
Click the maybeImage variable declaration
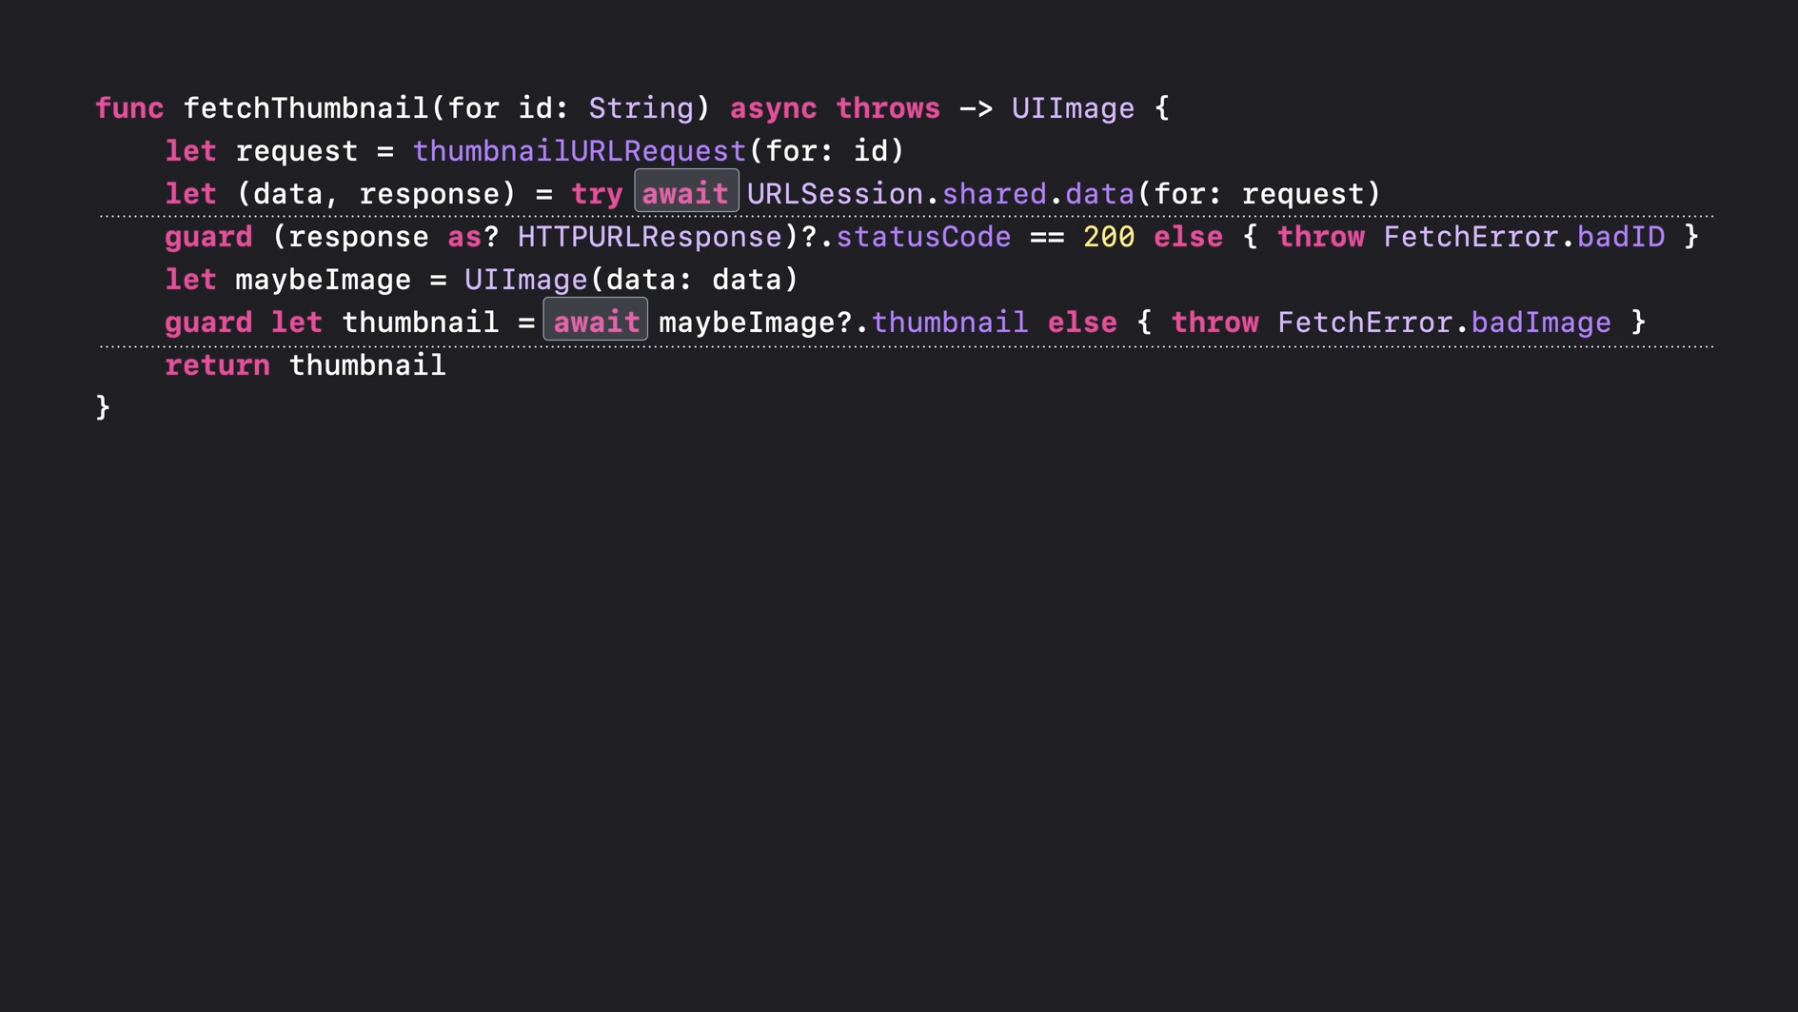pos(323,280)
